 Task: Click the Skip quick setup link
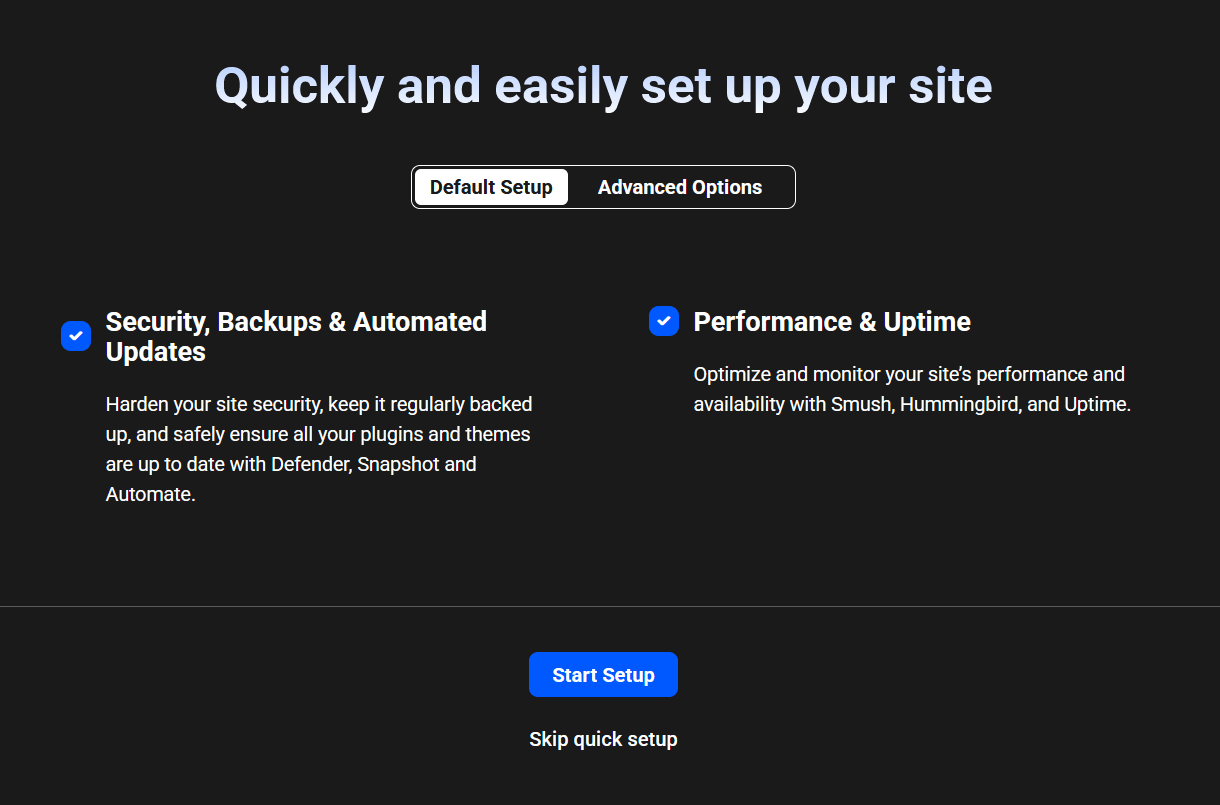[x=603, y=739]
